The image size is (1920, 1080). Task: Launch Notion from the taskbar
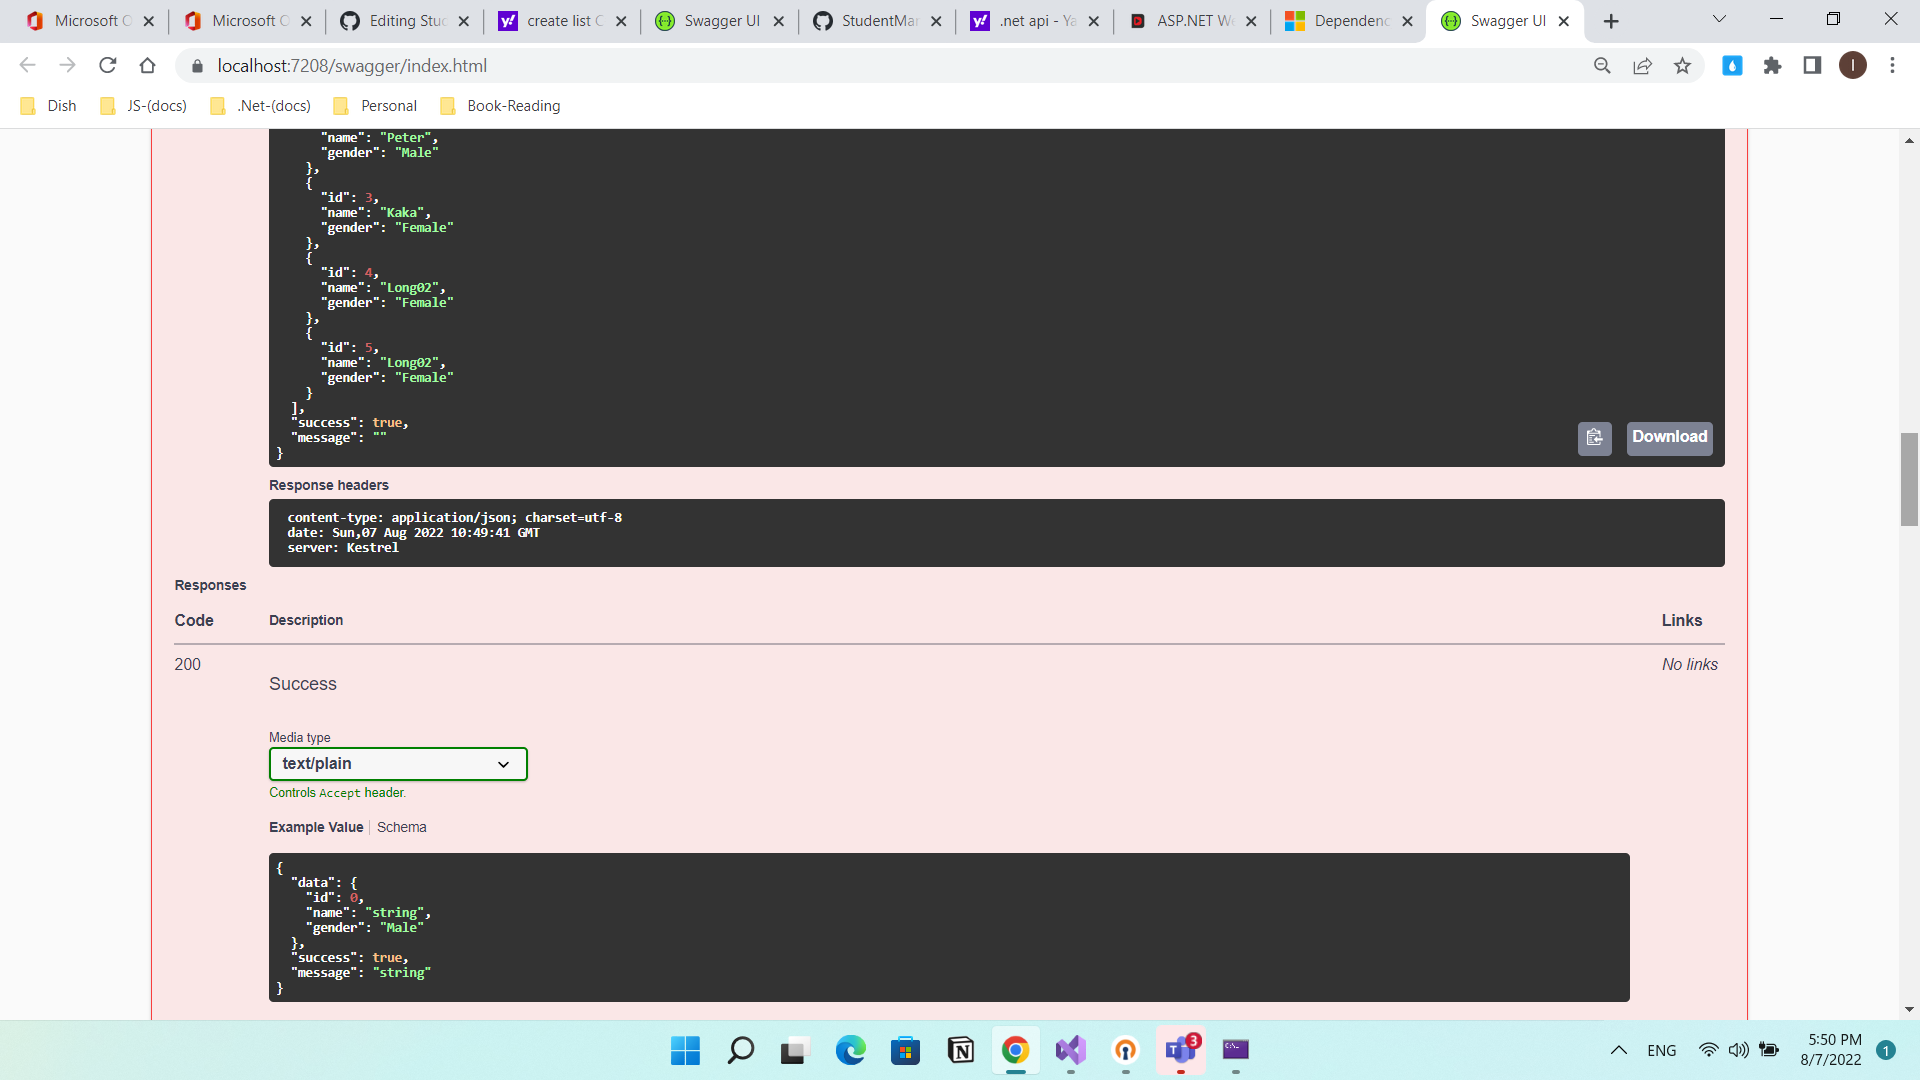click(960, 1051)
